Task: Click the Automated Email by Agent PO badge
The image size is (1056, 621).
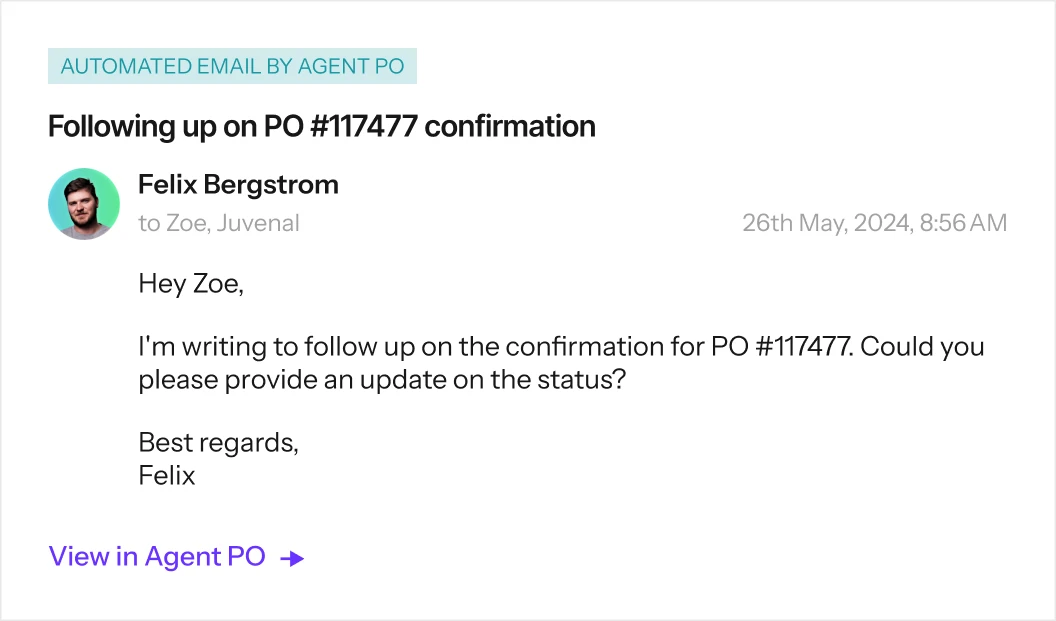Action: [232, 66]
